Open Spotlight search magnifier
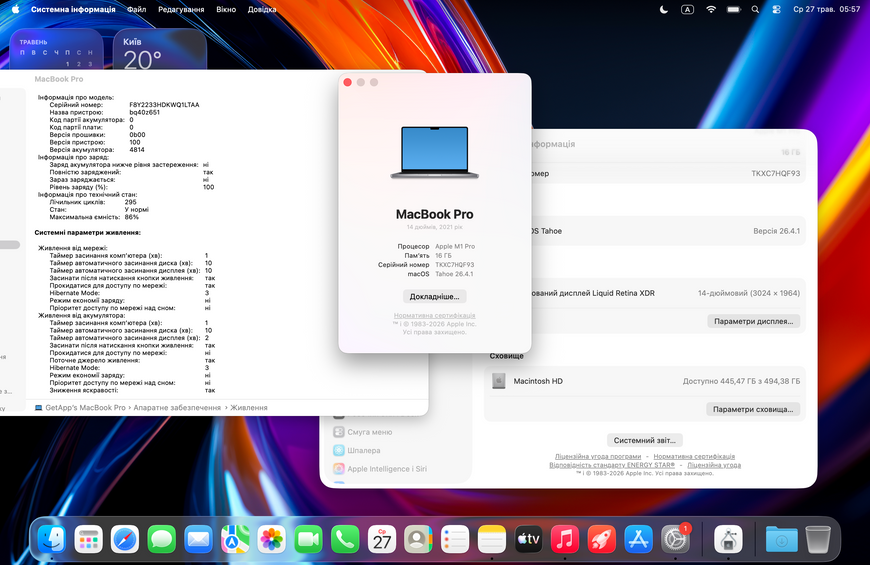This screenshot has height=565, width=870. (x=755, y=9)
